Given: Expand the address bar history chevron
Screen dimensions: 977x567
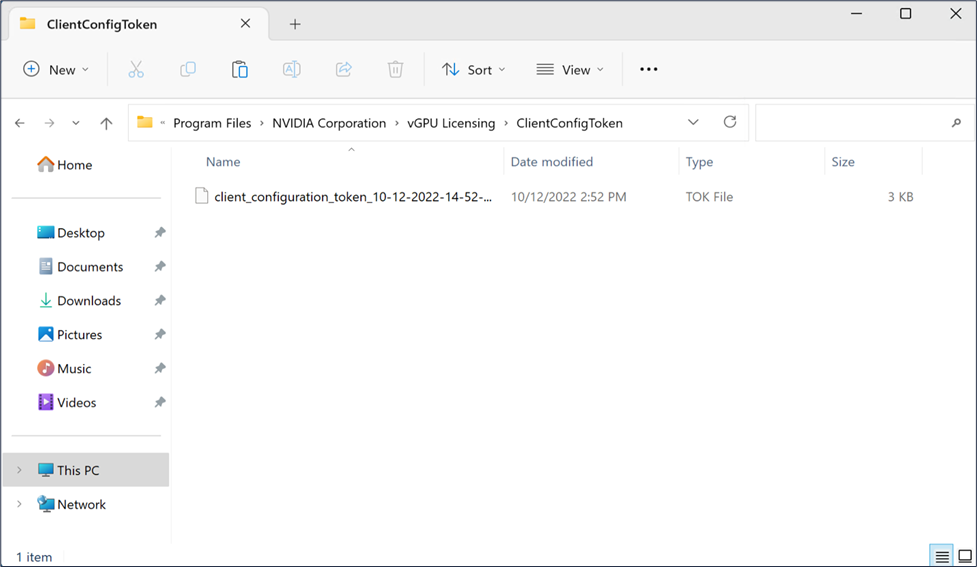Looking at the screenshot, I should click(x=693, y=122).
